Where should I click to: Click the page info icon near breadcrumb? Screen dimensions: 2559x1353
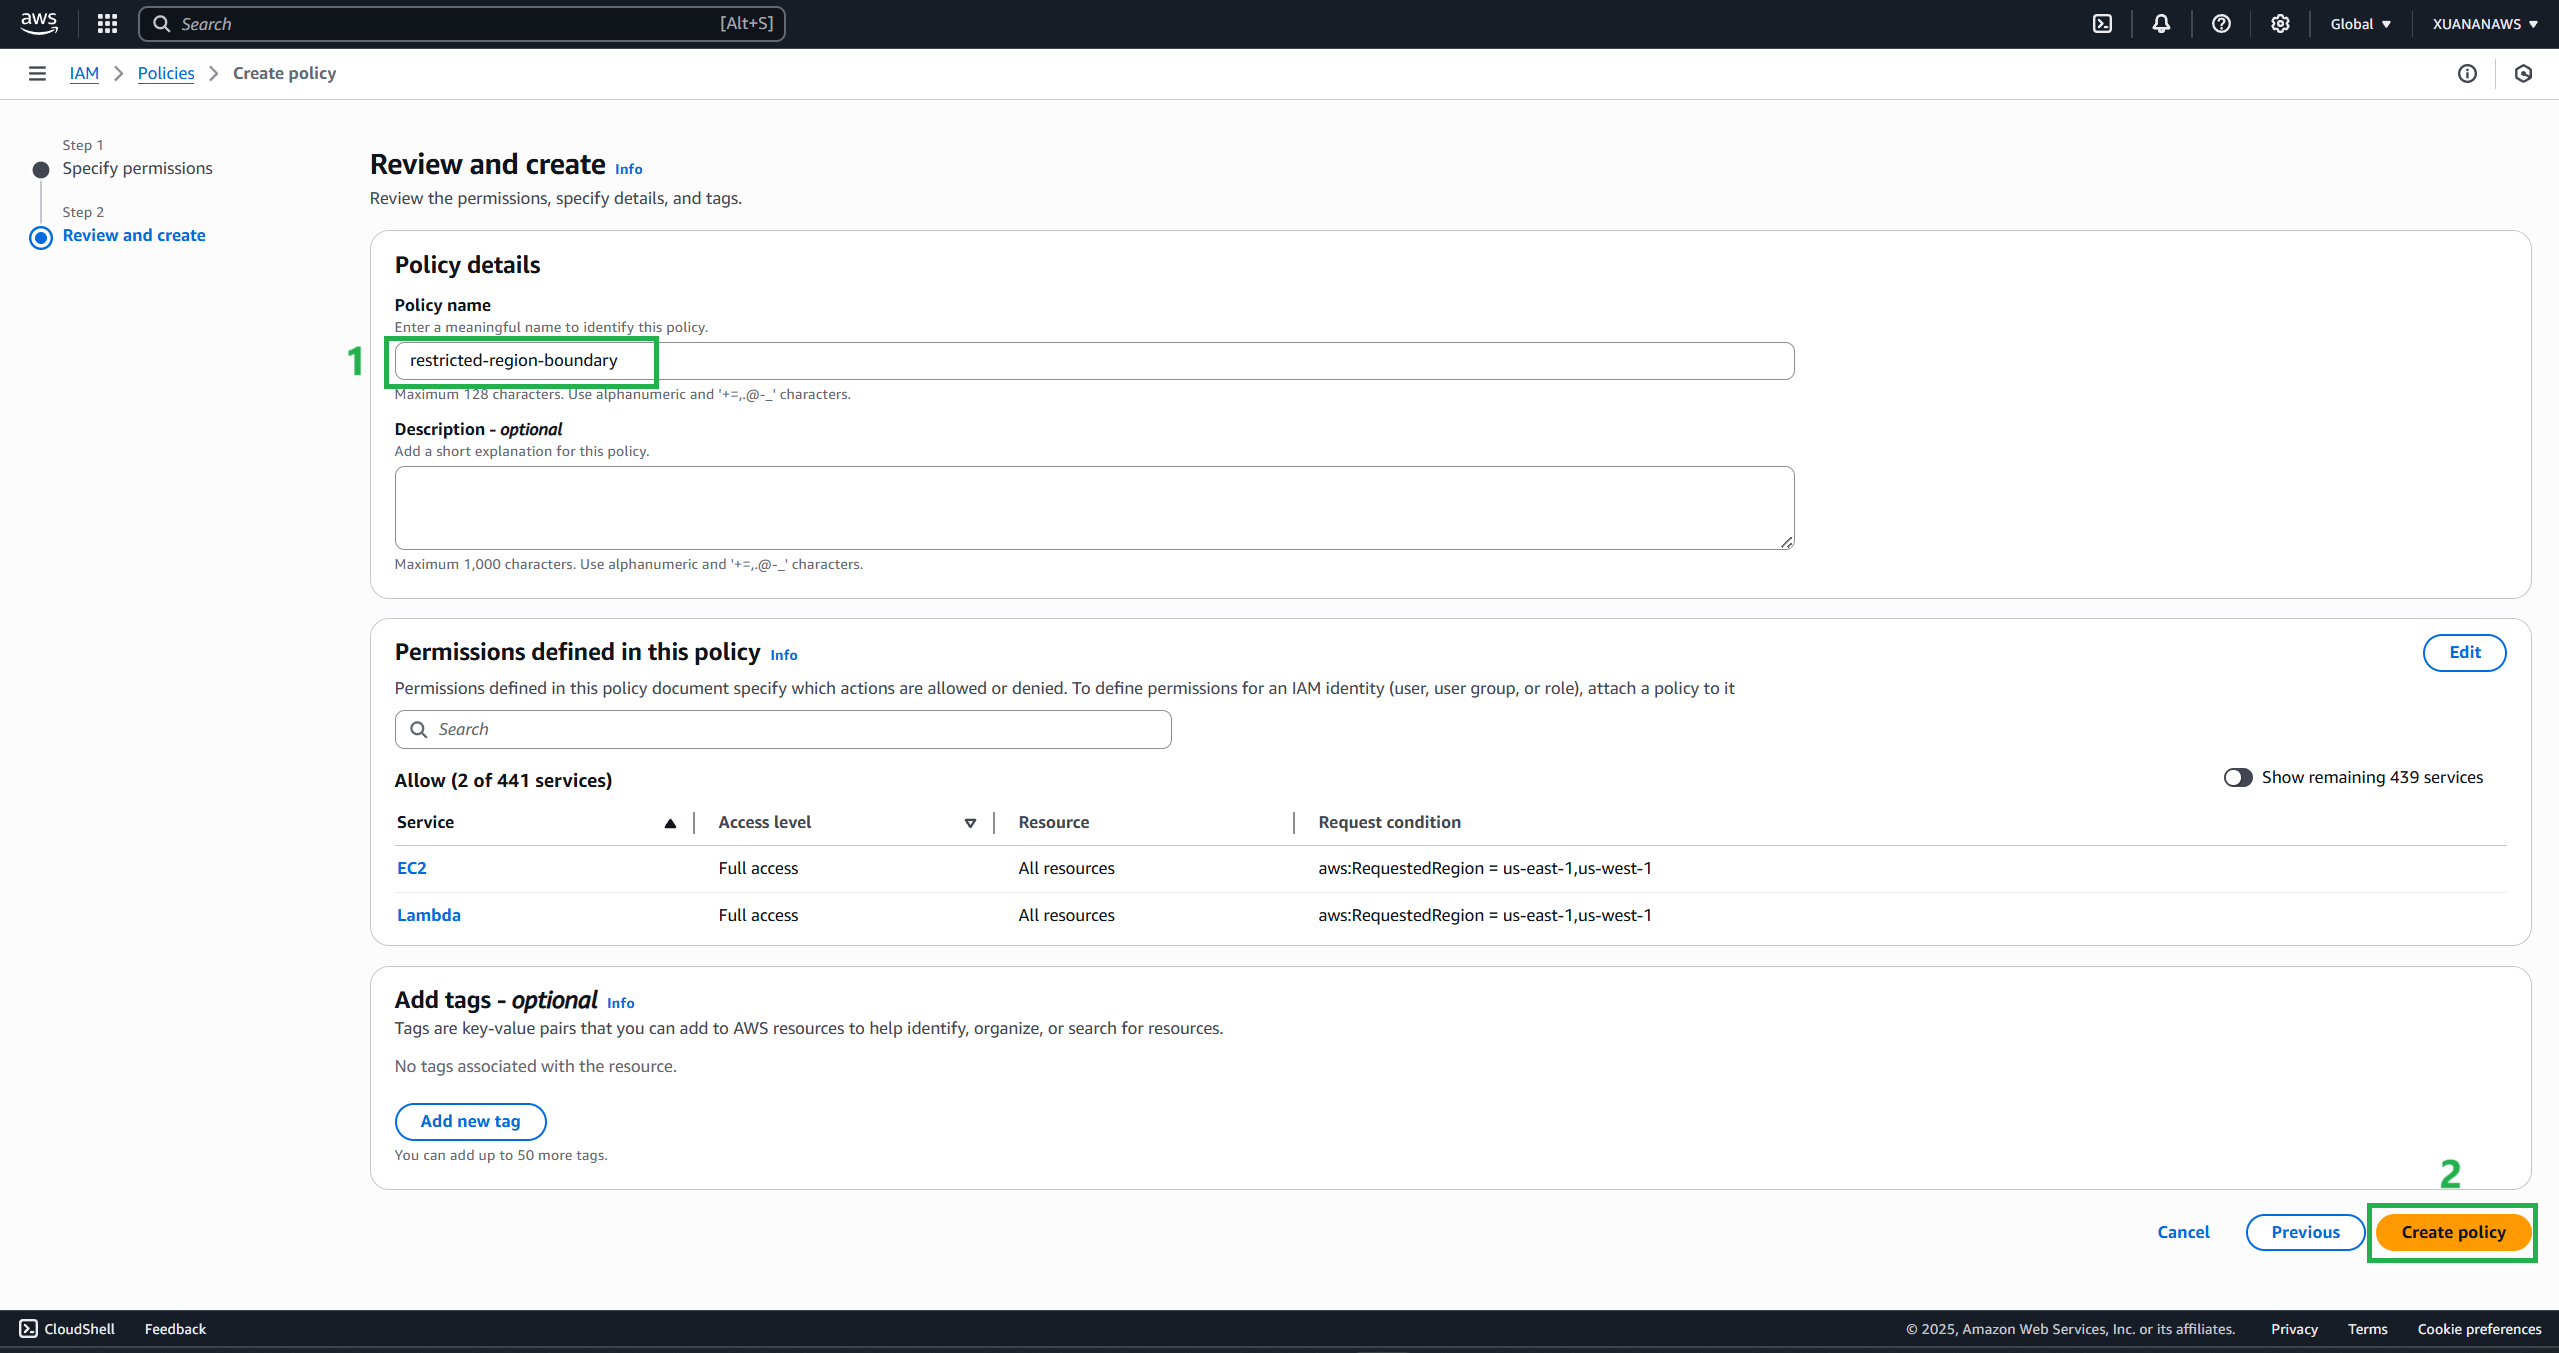(2467, 73)
